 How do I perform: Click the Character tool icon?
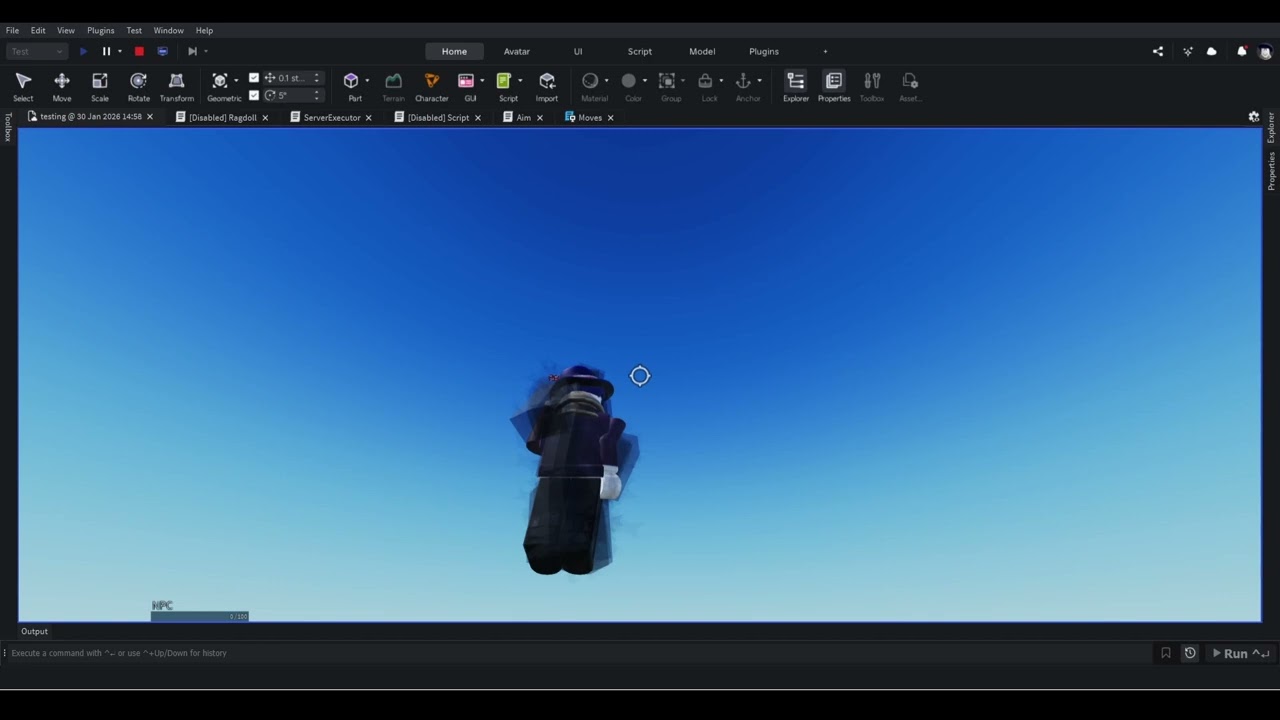[x=432, y=81]
